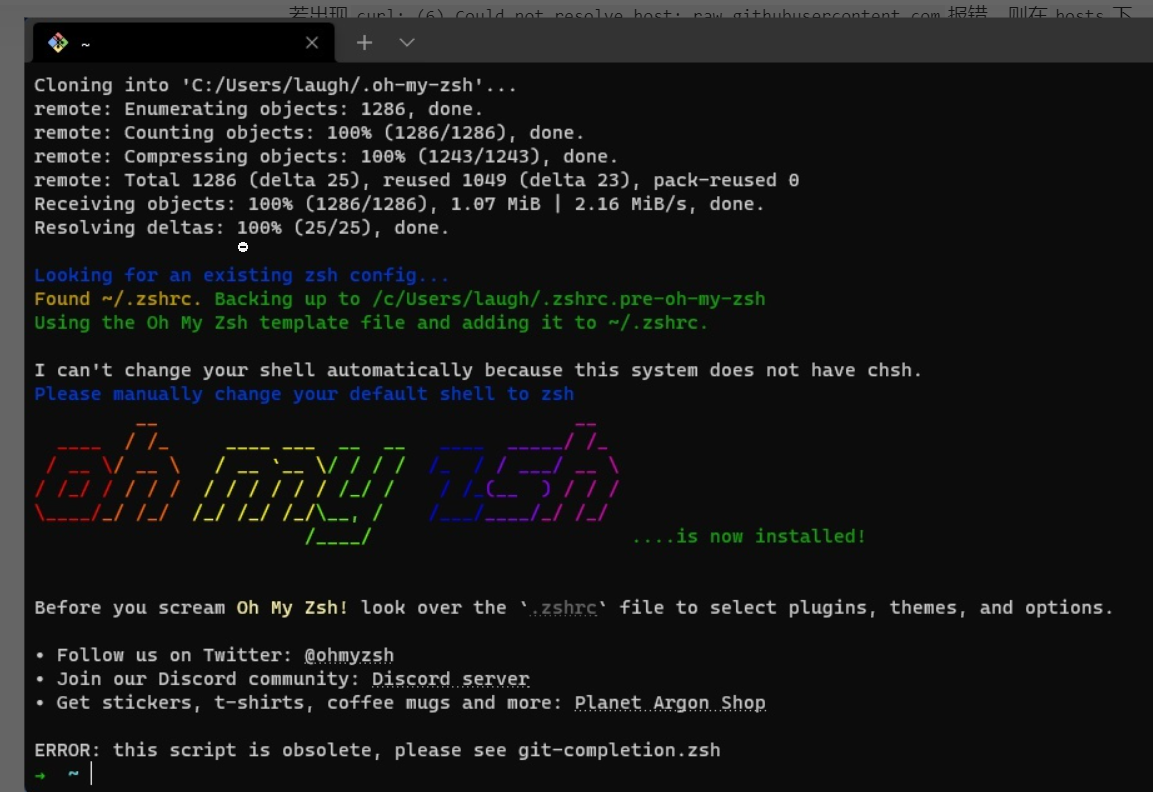Click the green arrow prompt symbol
The width and height of the screenshot is (1153, 792).
tap(40, 775)
